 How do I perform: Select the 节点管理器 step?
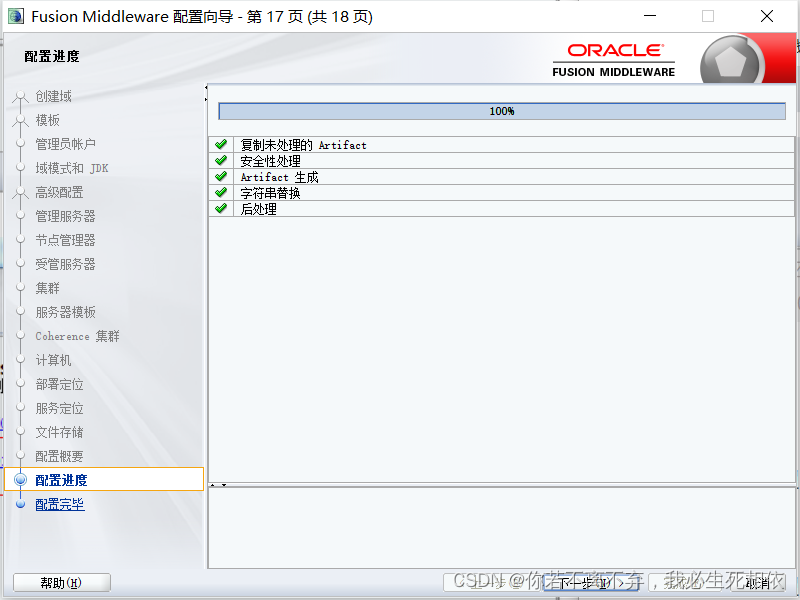(65, 240)
